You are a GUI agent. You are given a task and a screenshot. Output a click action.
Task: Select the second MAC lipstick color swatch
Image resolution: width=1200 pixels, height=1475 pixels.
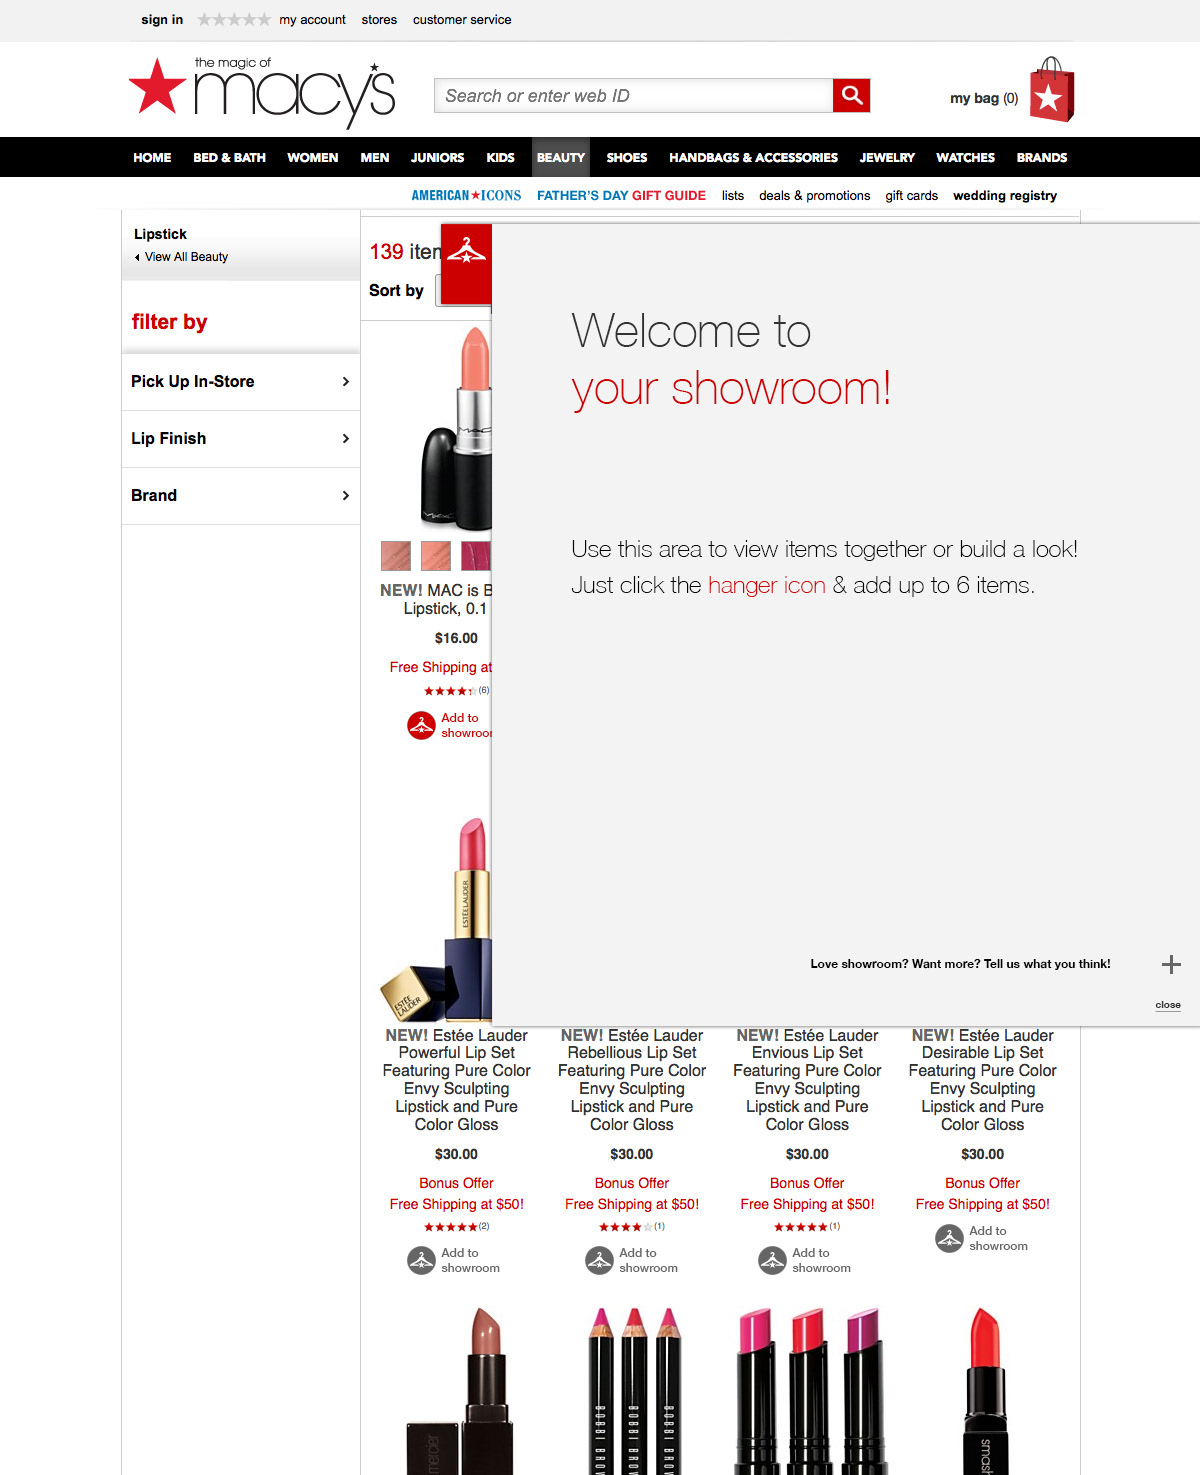[436, 555]
